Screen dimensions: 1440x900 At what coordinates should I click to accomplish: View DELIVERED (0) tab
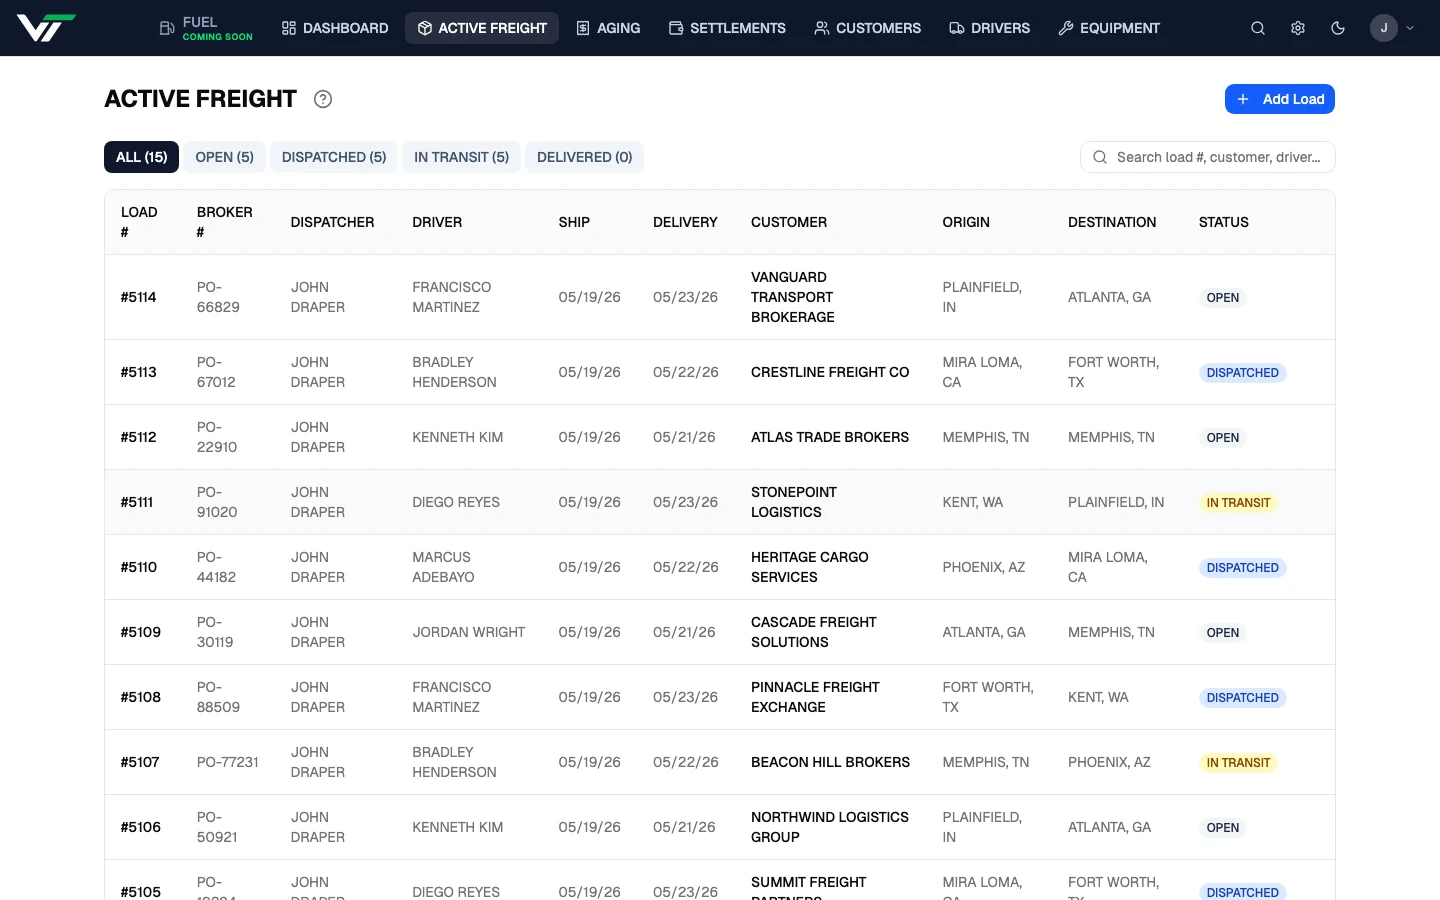point(584,157)
